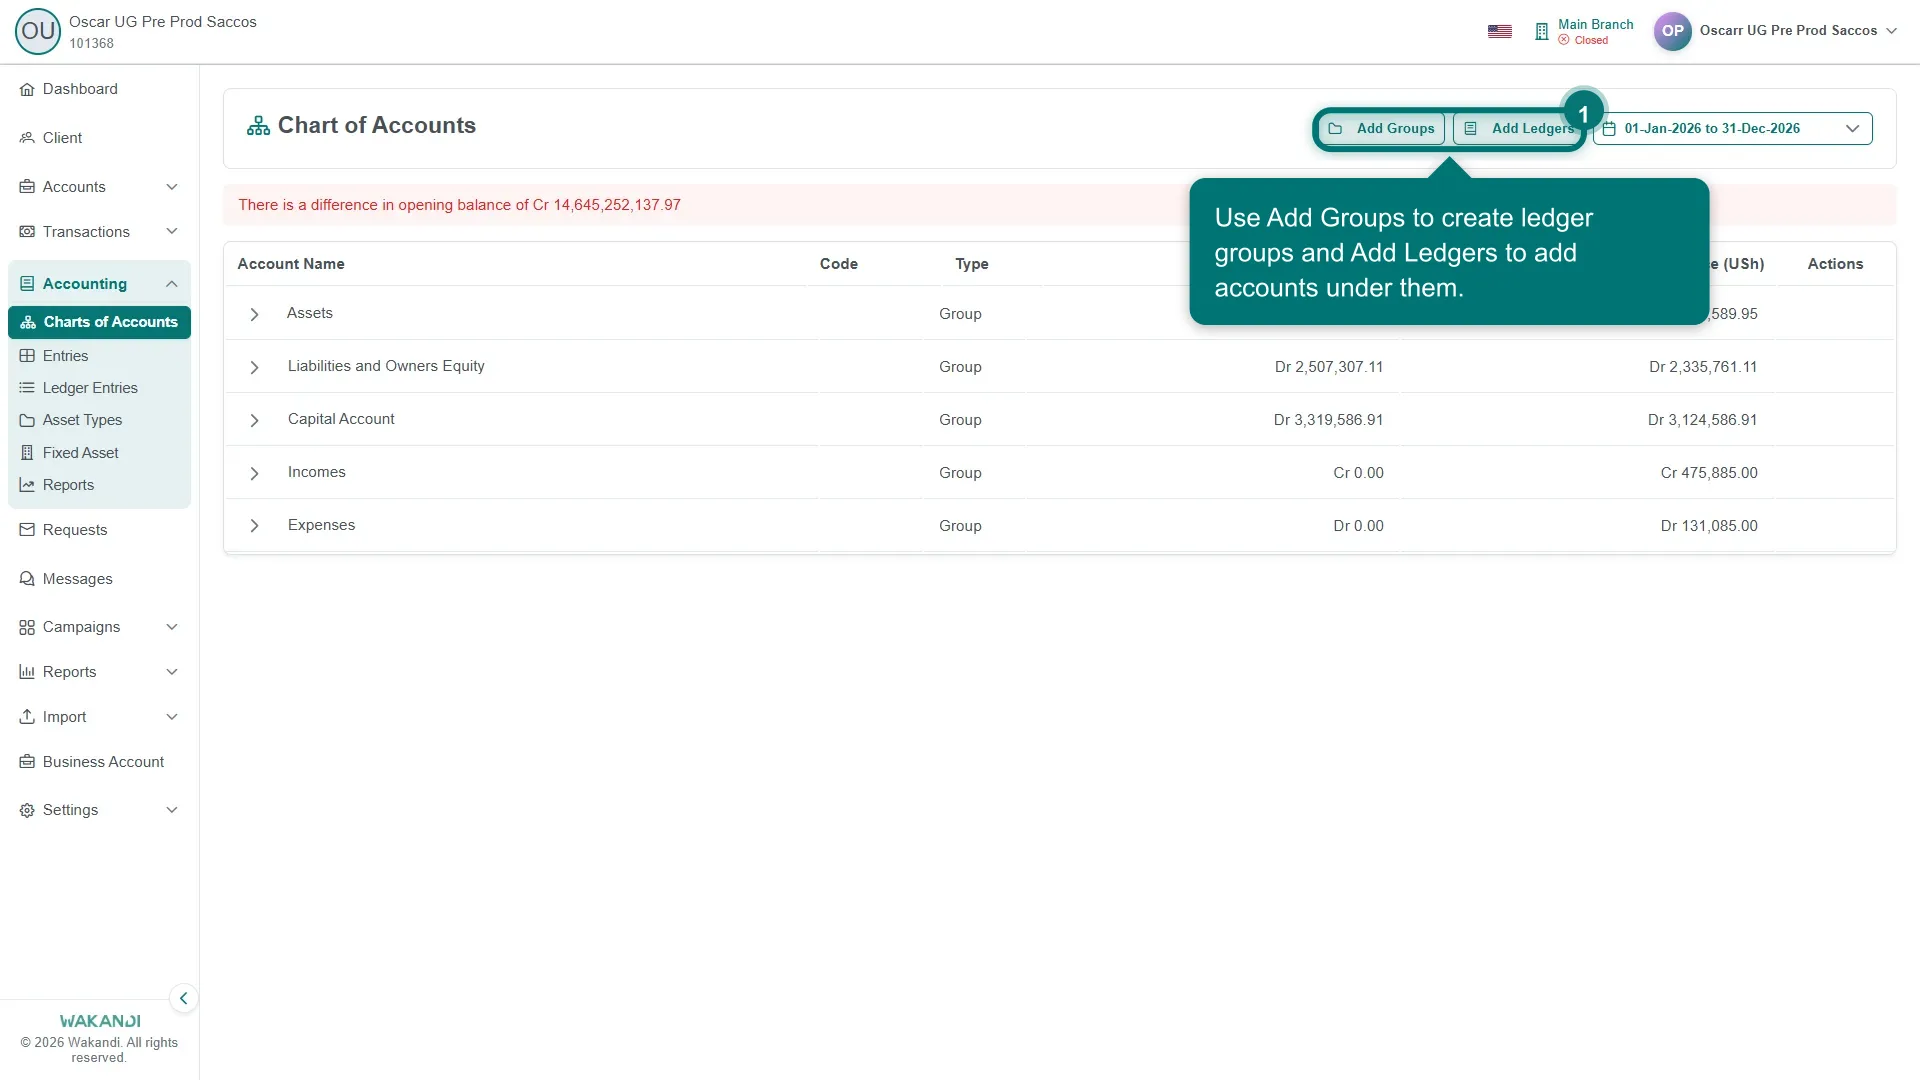The width and height of the screenshot is (1920, 1080).
Task: Click the Accounts briefcase icon in sidebar
Action: click(27, 187)
